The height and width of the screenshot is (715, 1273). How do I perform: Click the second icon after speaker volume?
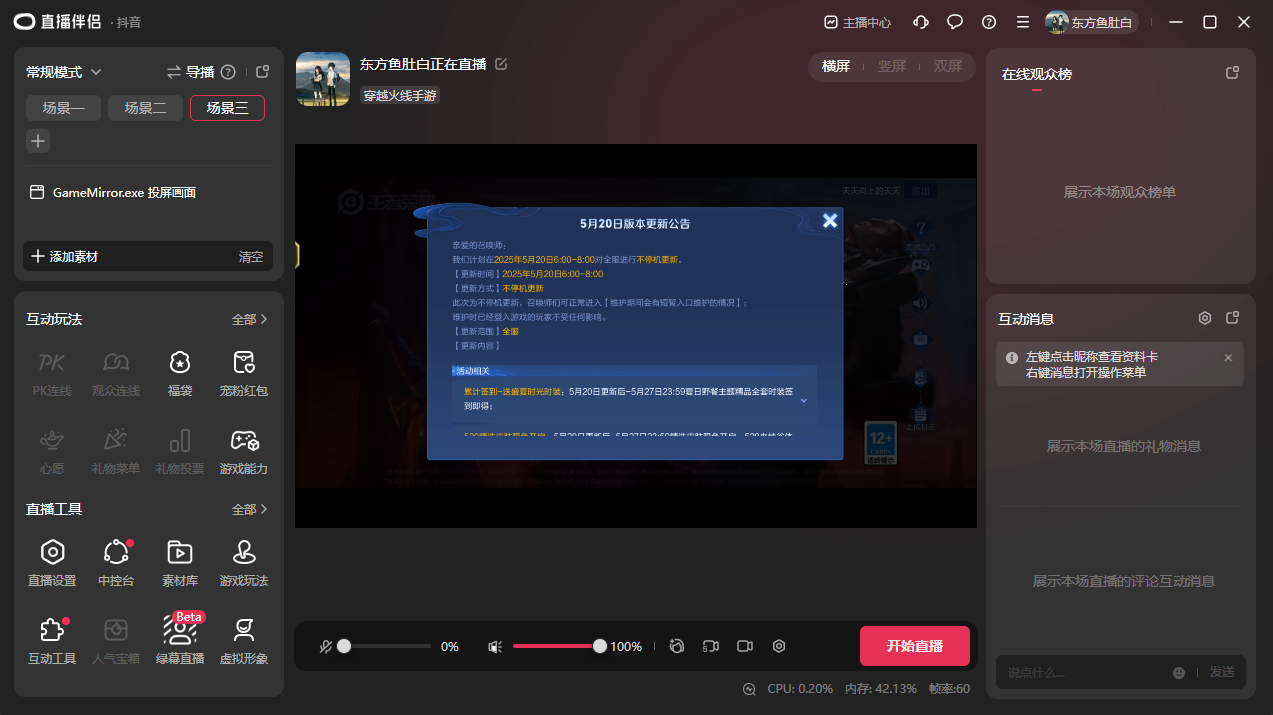711,646
